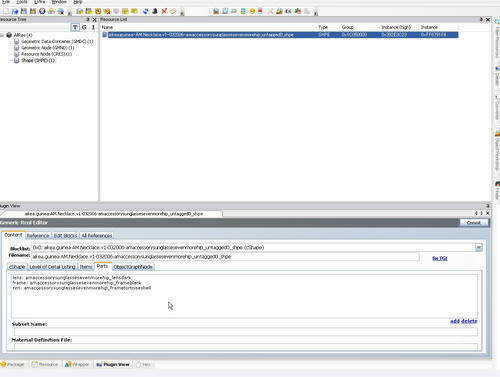Toggle the I instance view in Resource Tree
Image resolution: width=500 pixels, height=377 pixels.
[93, 27]
